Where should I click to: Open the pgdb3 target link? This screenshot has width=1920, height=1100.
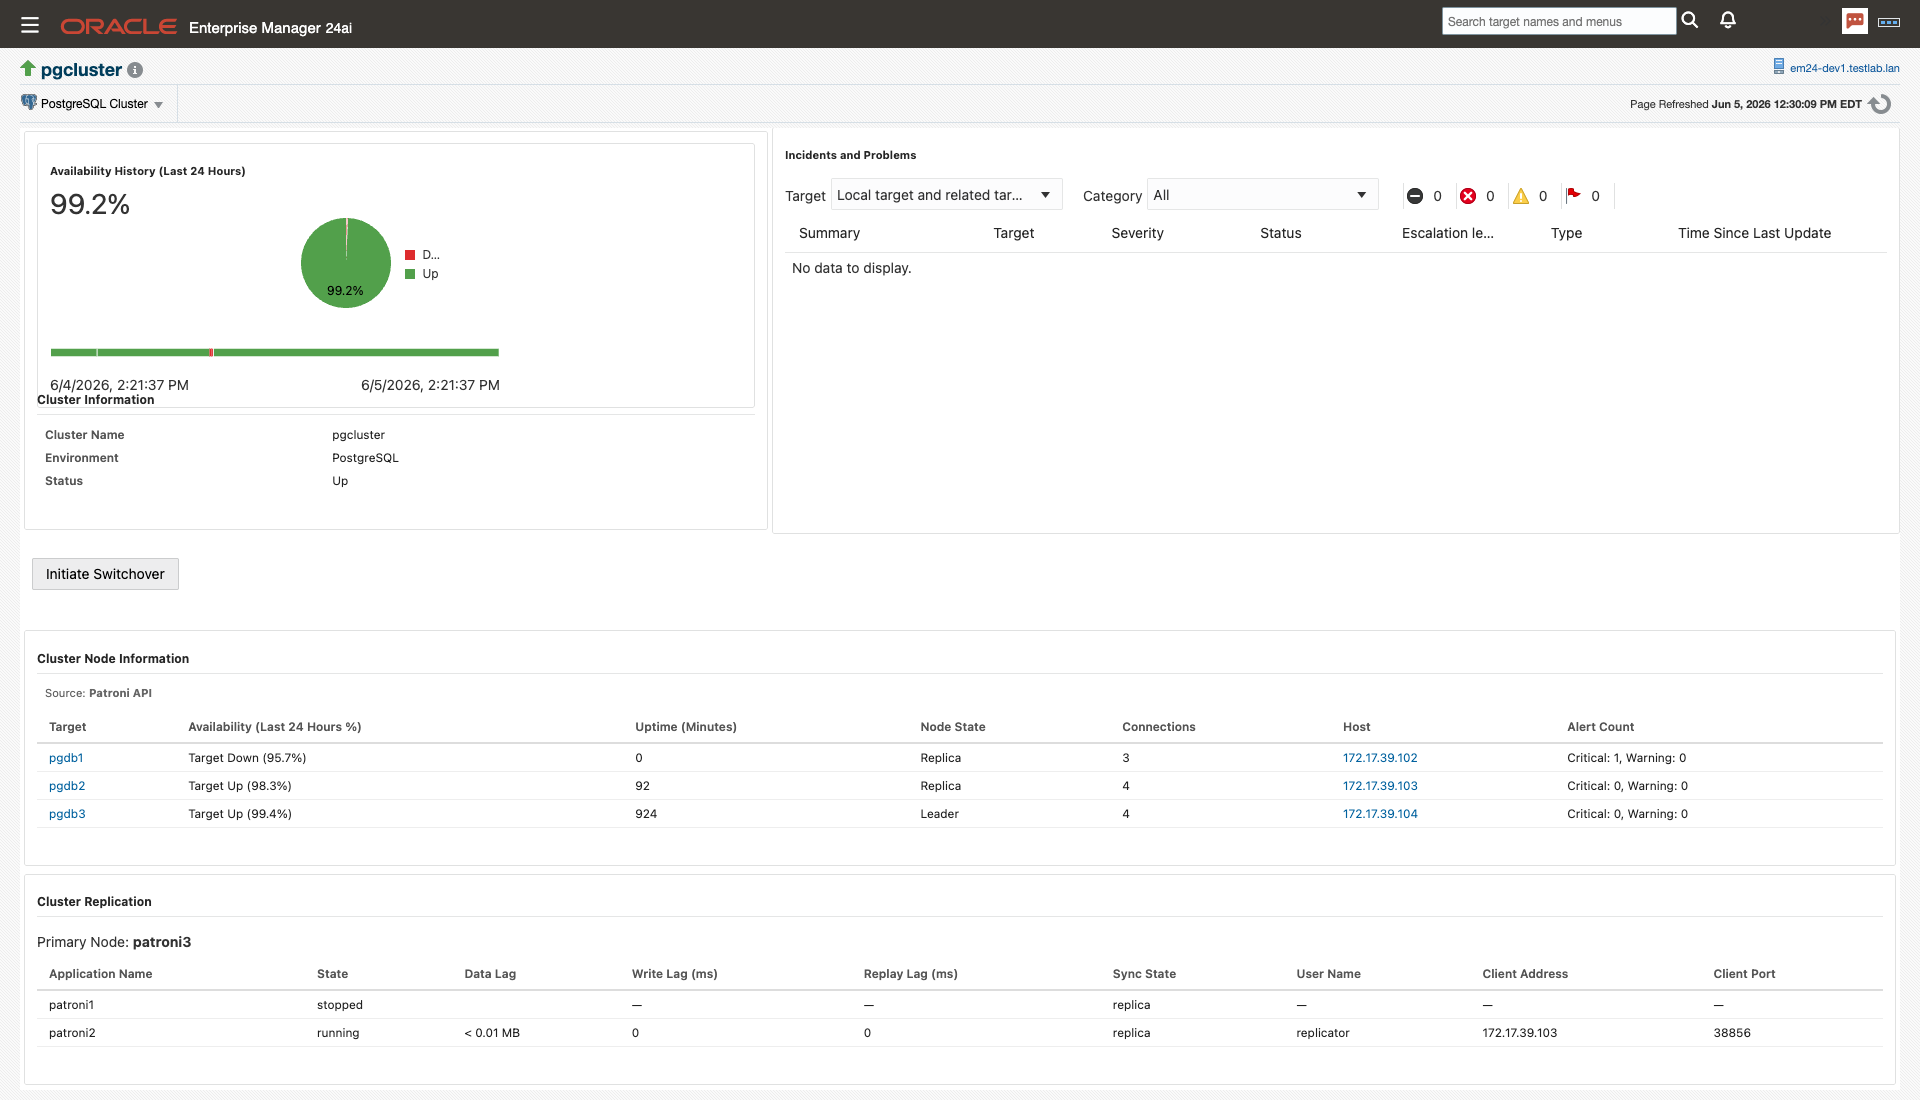[x=67, y=814]
